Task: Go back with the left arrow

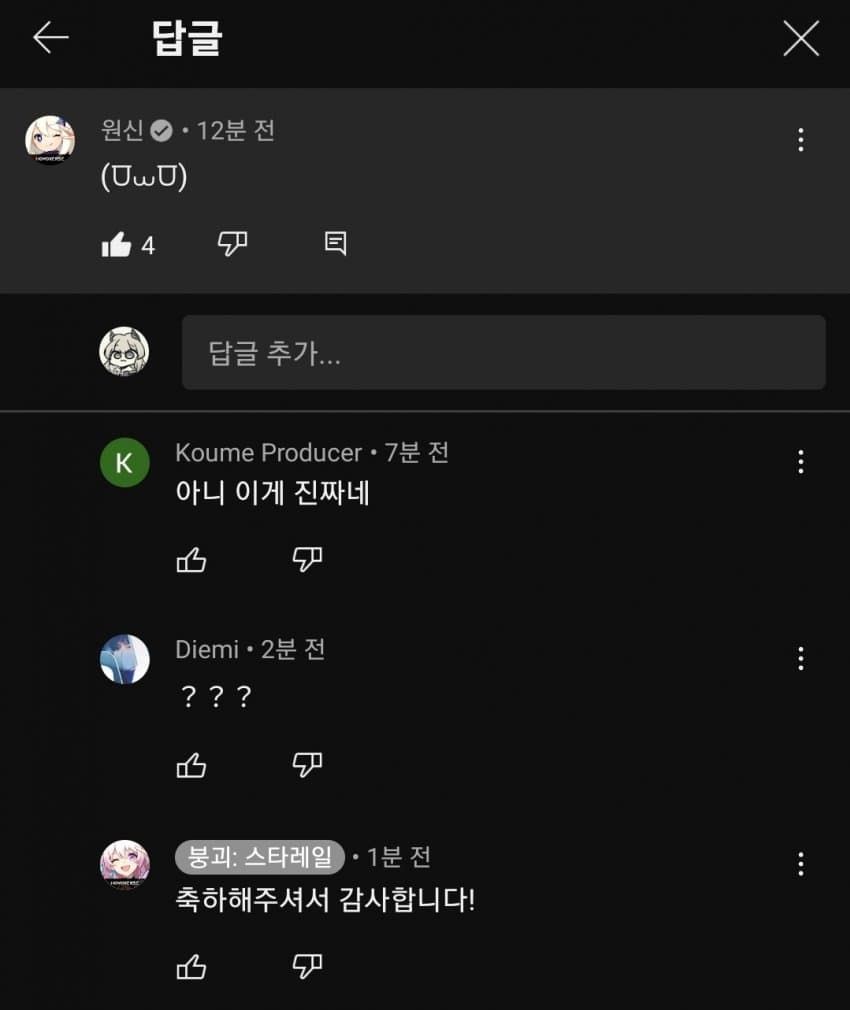Action: pyautogui.click(x=50, y=38)
